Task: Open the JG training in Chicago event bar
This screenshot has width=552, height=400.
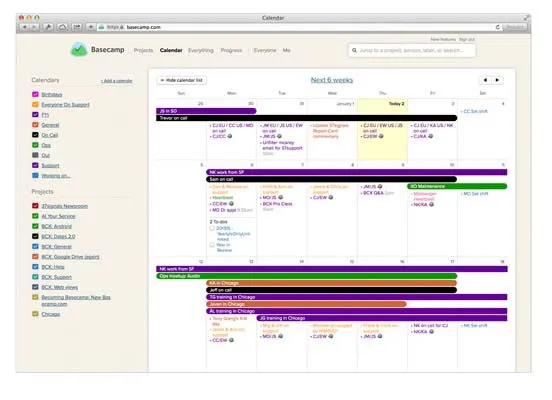Action: [x=382, y=318]
